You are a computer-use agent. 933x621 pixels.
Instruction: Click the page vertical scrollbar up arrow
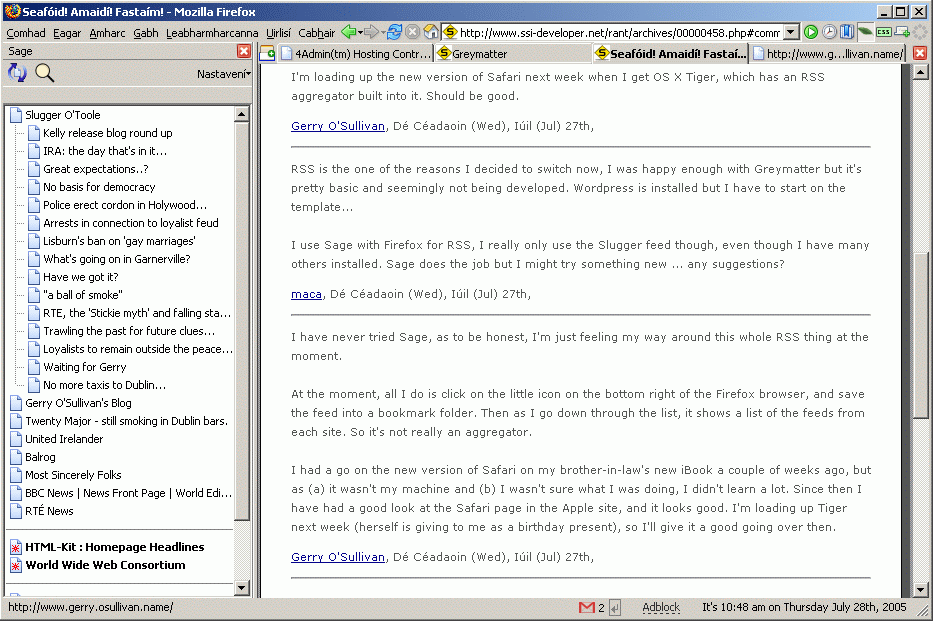pos(920,73)
